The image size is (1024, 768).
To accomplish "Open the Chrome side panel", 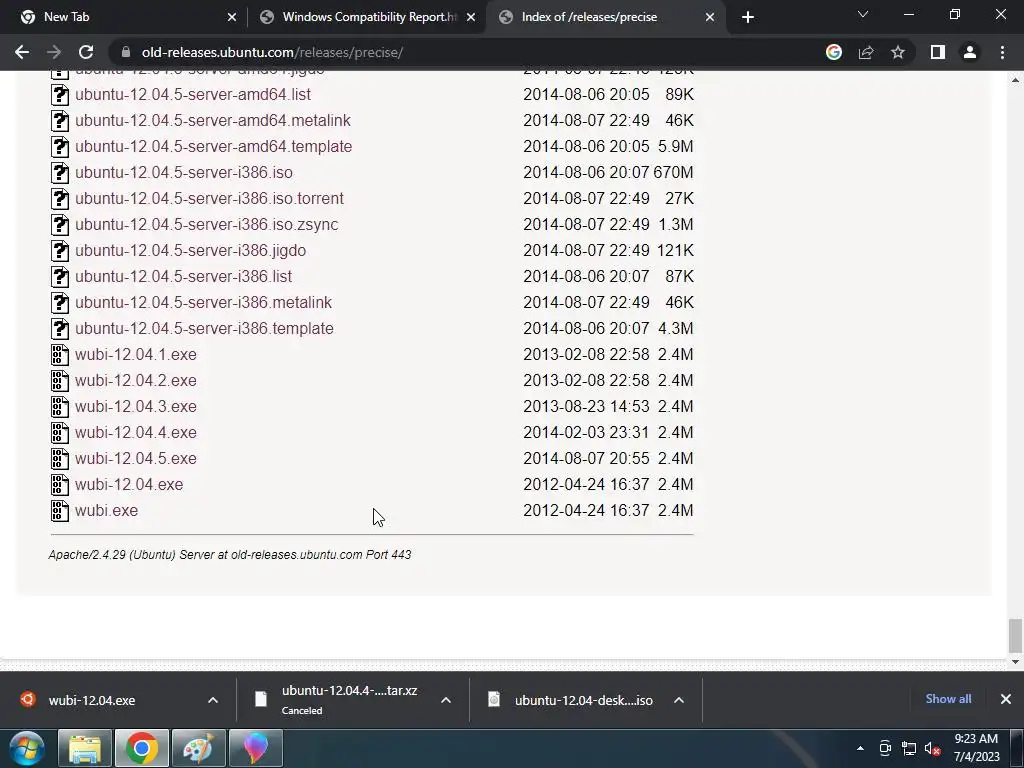I will 938,52.
